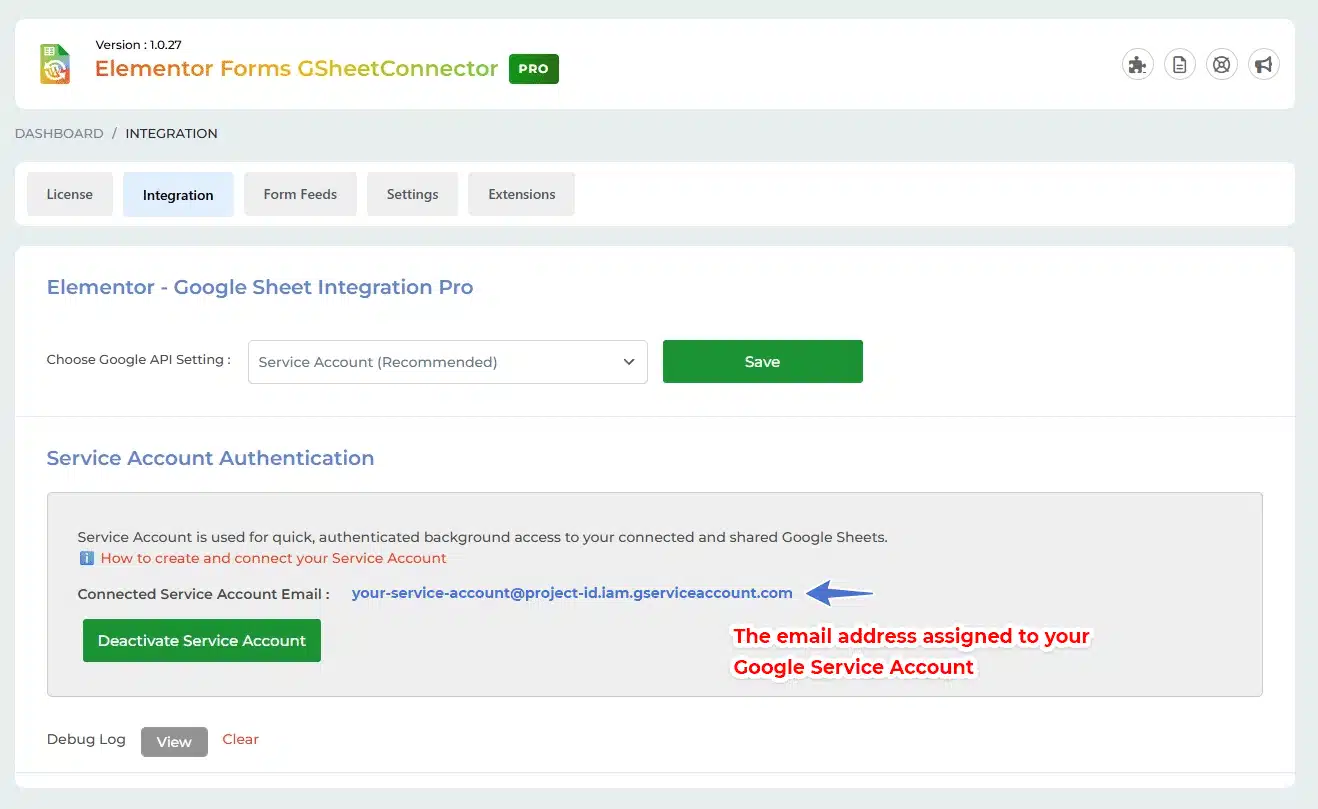The height and width of the screenshot is (809, 1318).
Task: Click the puzzle piece plugin icon
Action: point(1137,65)
